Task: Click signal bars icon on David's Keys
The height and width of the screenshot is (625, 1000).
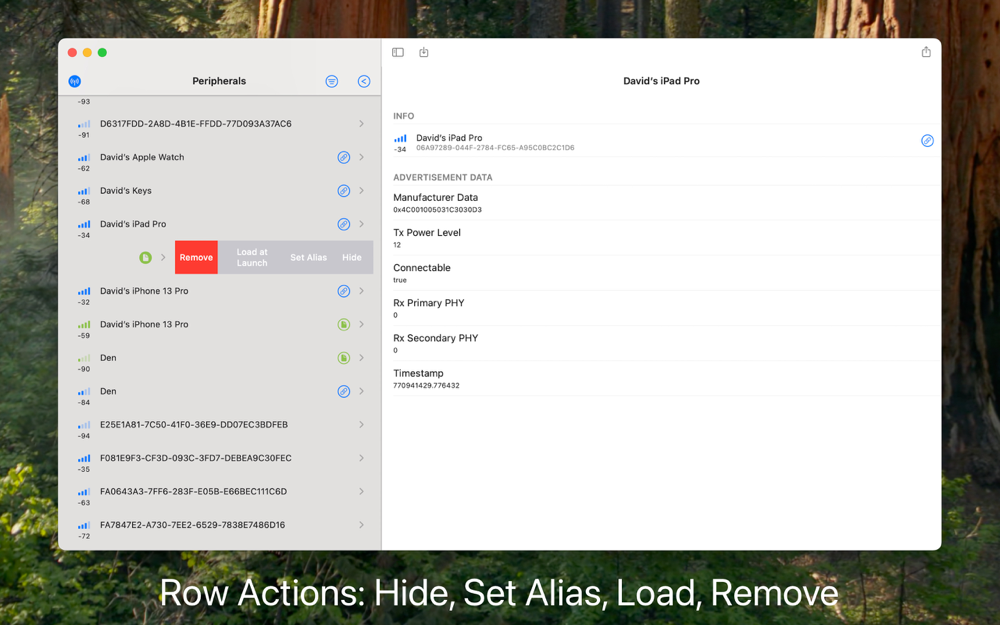Action: point(84,191)
